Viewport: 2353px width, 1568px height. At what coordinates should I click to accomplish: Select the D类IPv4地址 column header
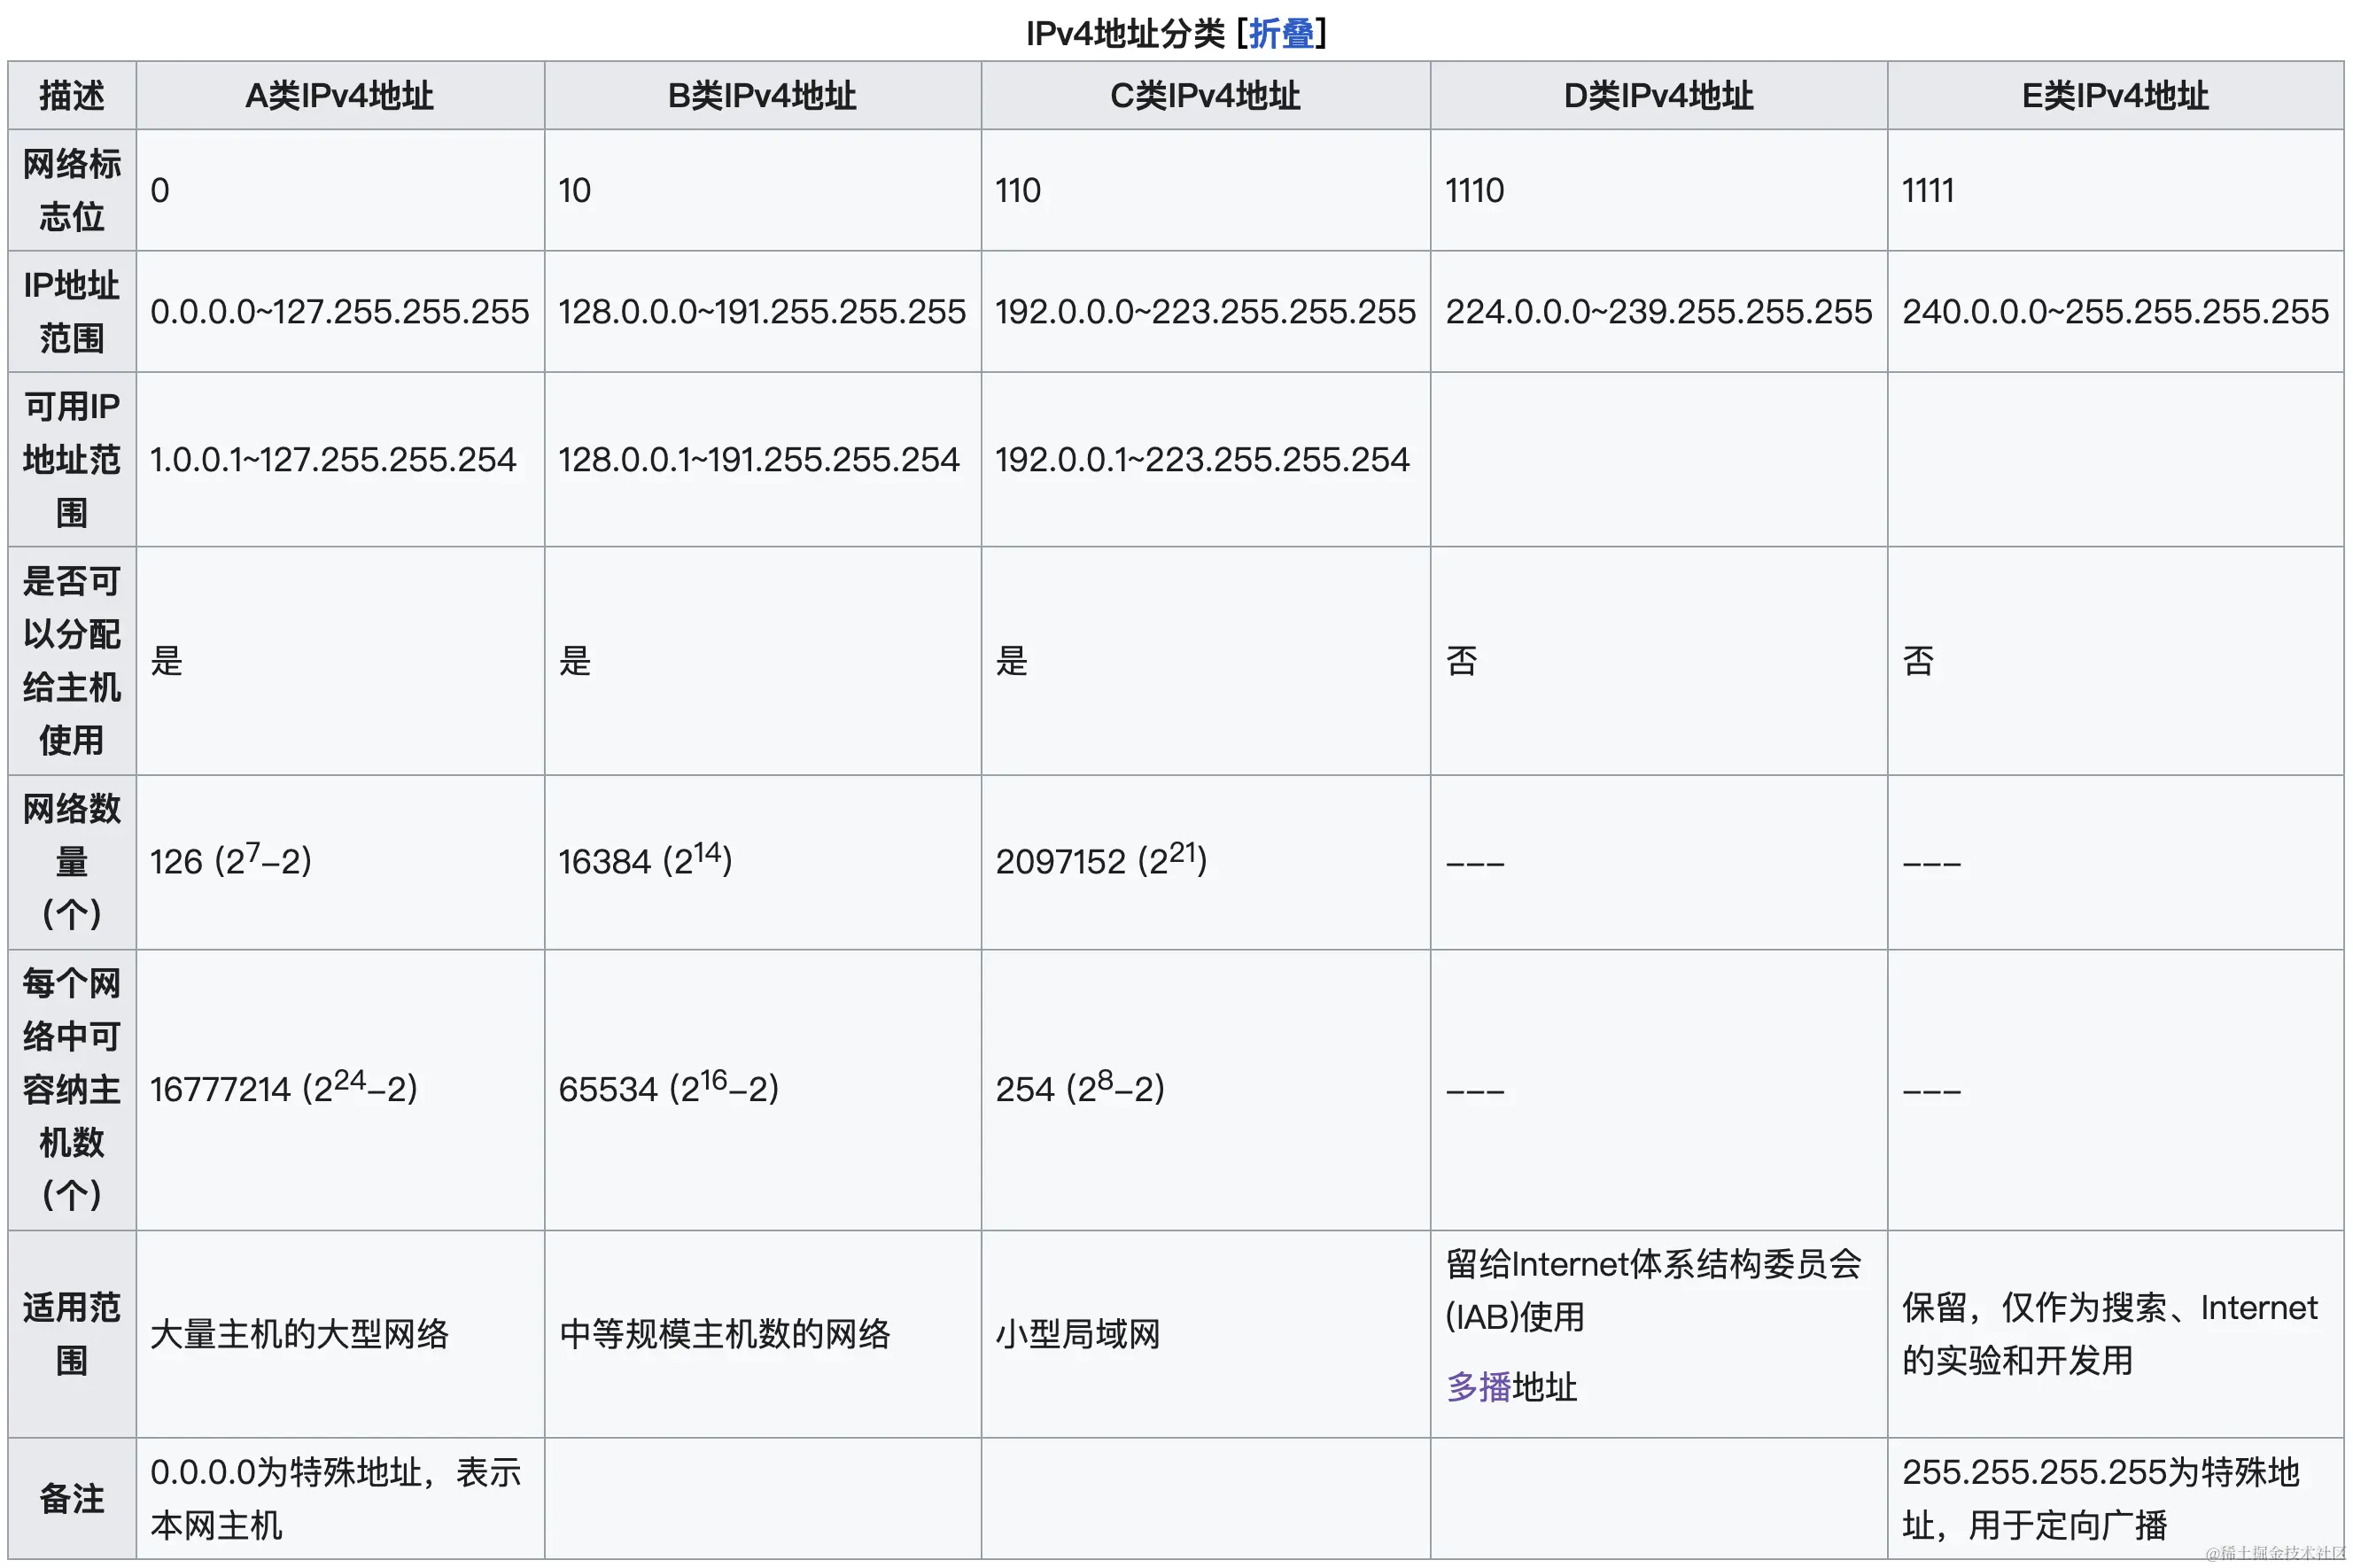coord(1657,95)
